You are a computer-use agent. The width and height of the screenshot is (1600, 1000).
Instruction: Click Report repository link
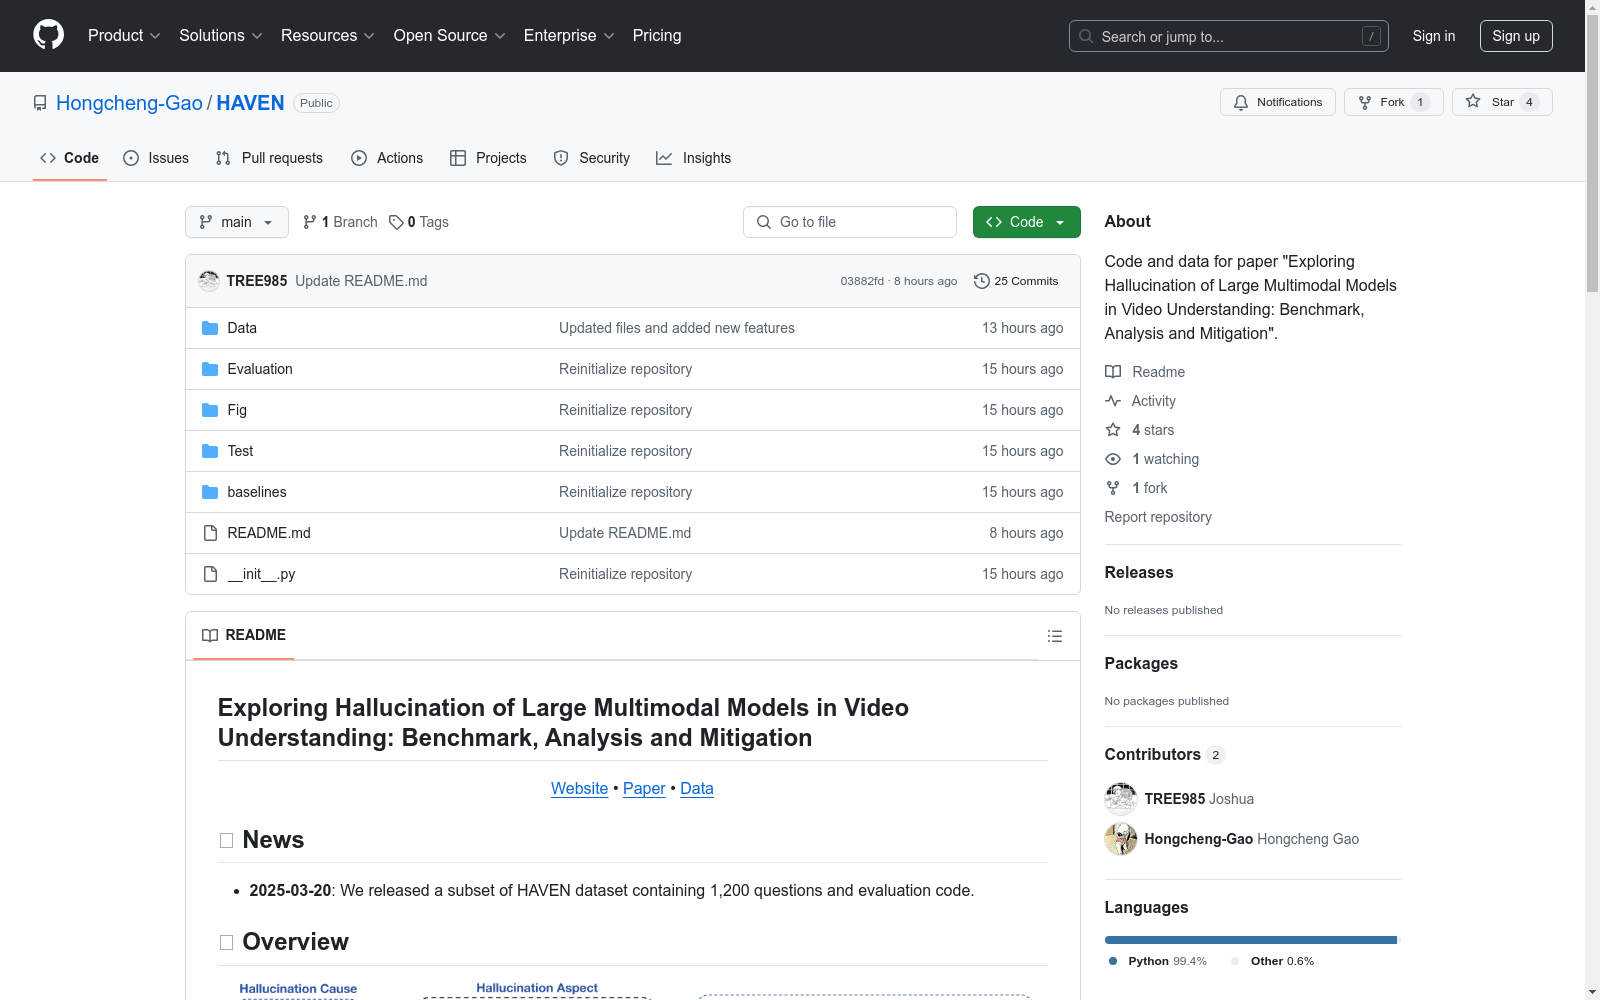click(1158, 517)
